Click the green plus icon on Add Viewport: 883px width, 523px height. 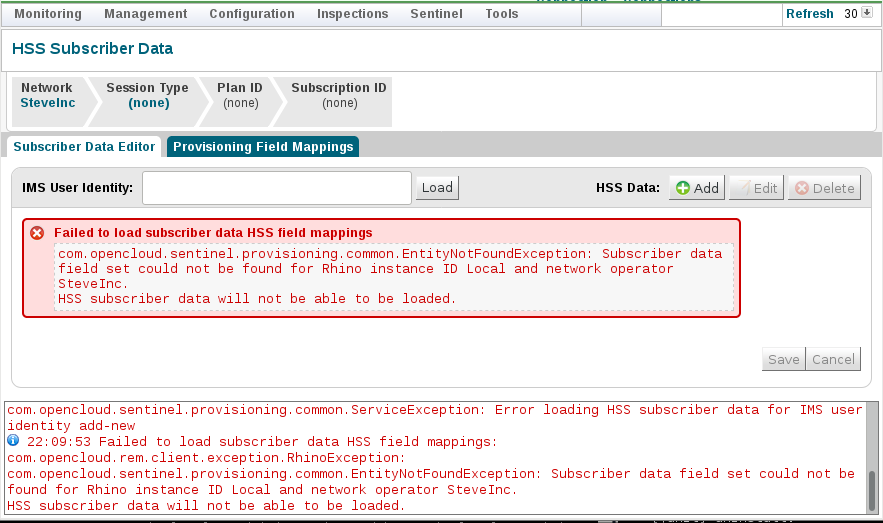(683, 188)
